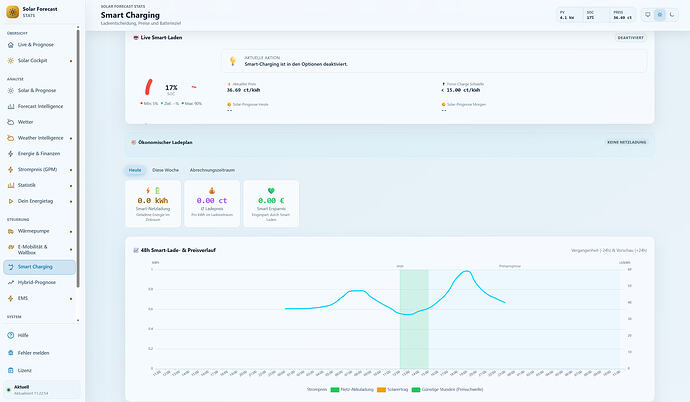Open the Strompreis (GPM) bolt icon
The image size is (690, 402).
tap(11, 170)
